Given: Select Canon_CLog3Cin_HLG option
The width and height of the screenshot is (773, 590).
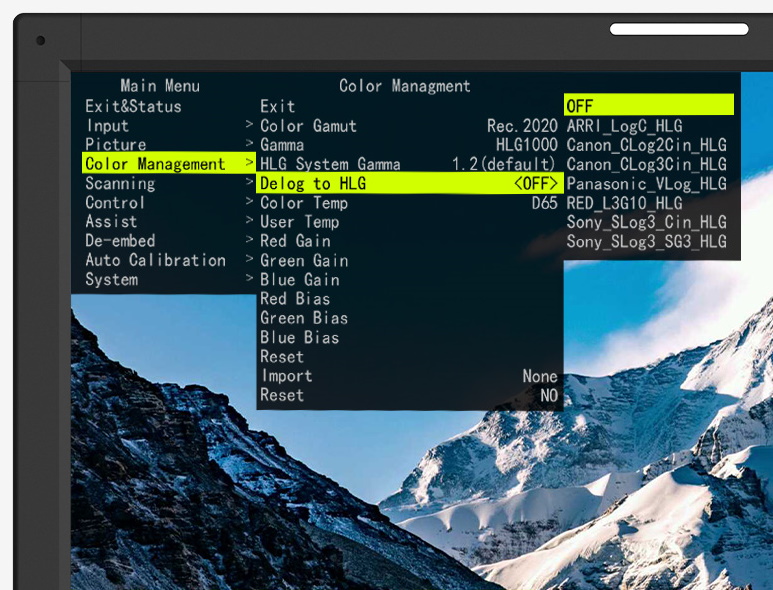Looking at the screenshot, I should coord(646,164).
